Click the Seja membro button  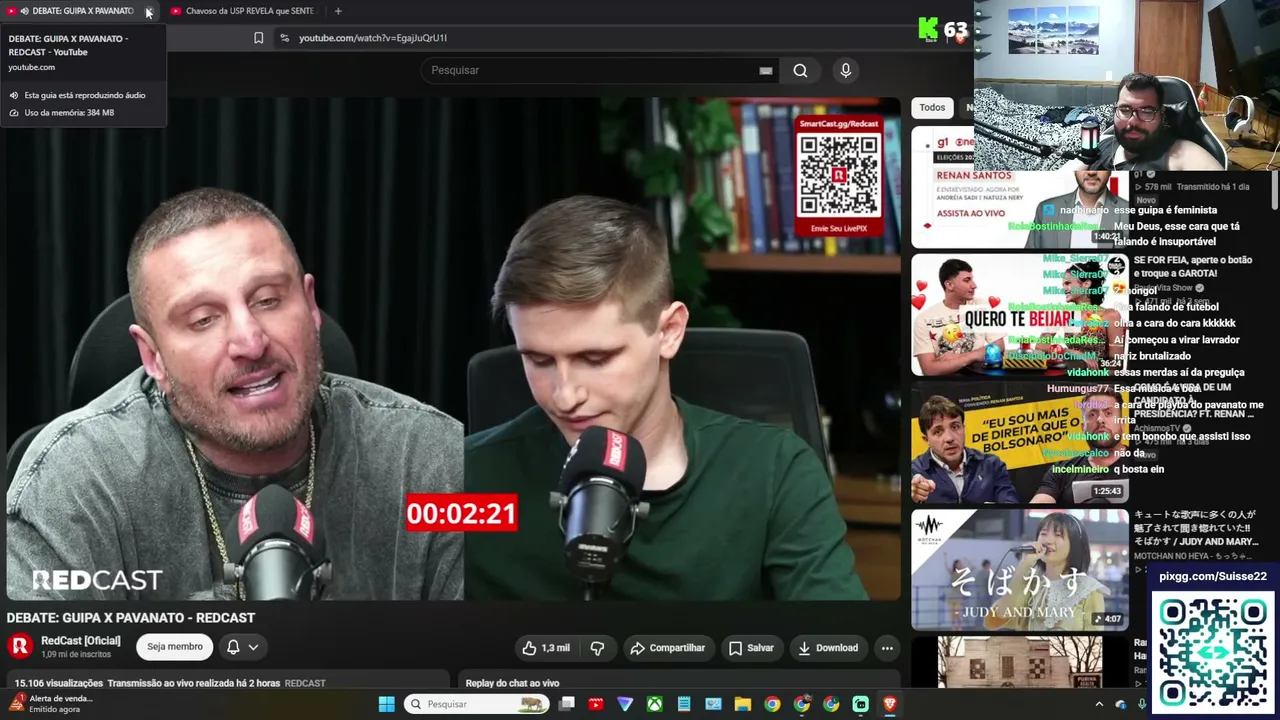pyautogui.click(x=175, y=647)
